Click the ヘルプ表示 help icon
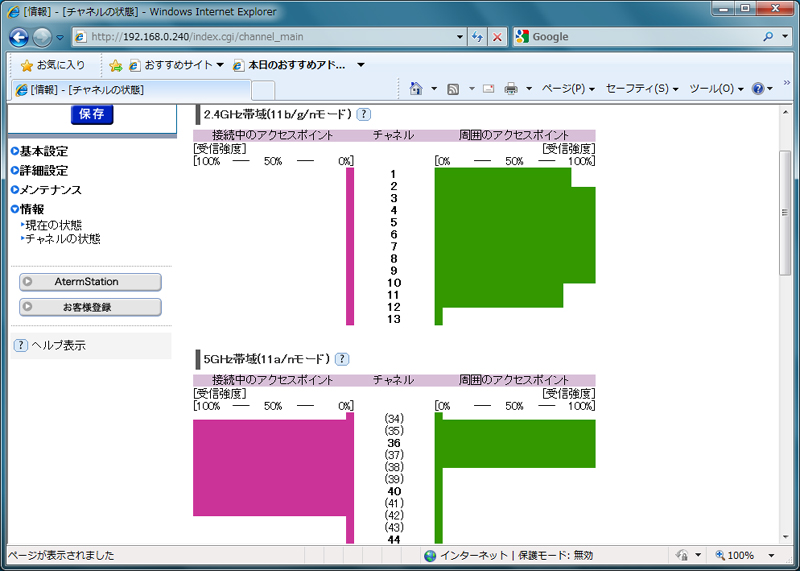800x571 pixels. [x=20, y=345]
